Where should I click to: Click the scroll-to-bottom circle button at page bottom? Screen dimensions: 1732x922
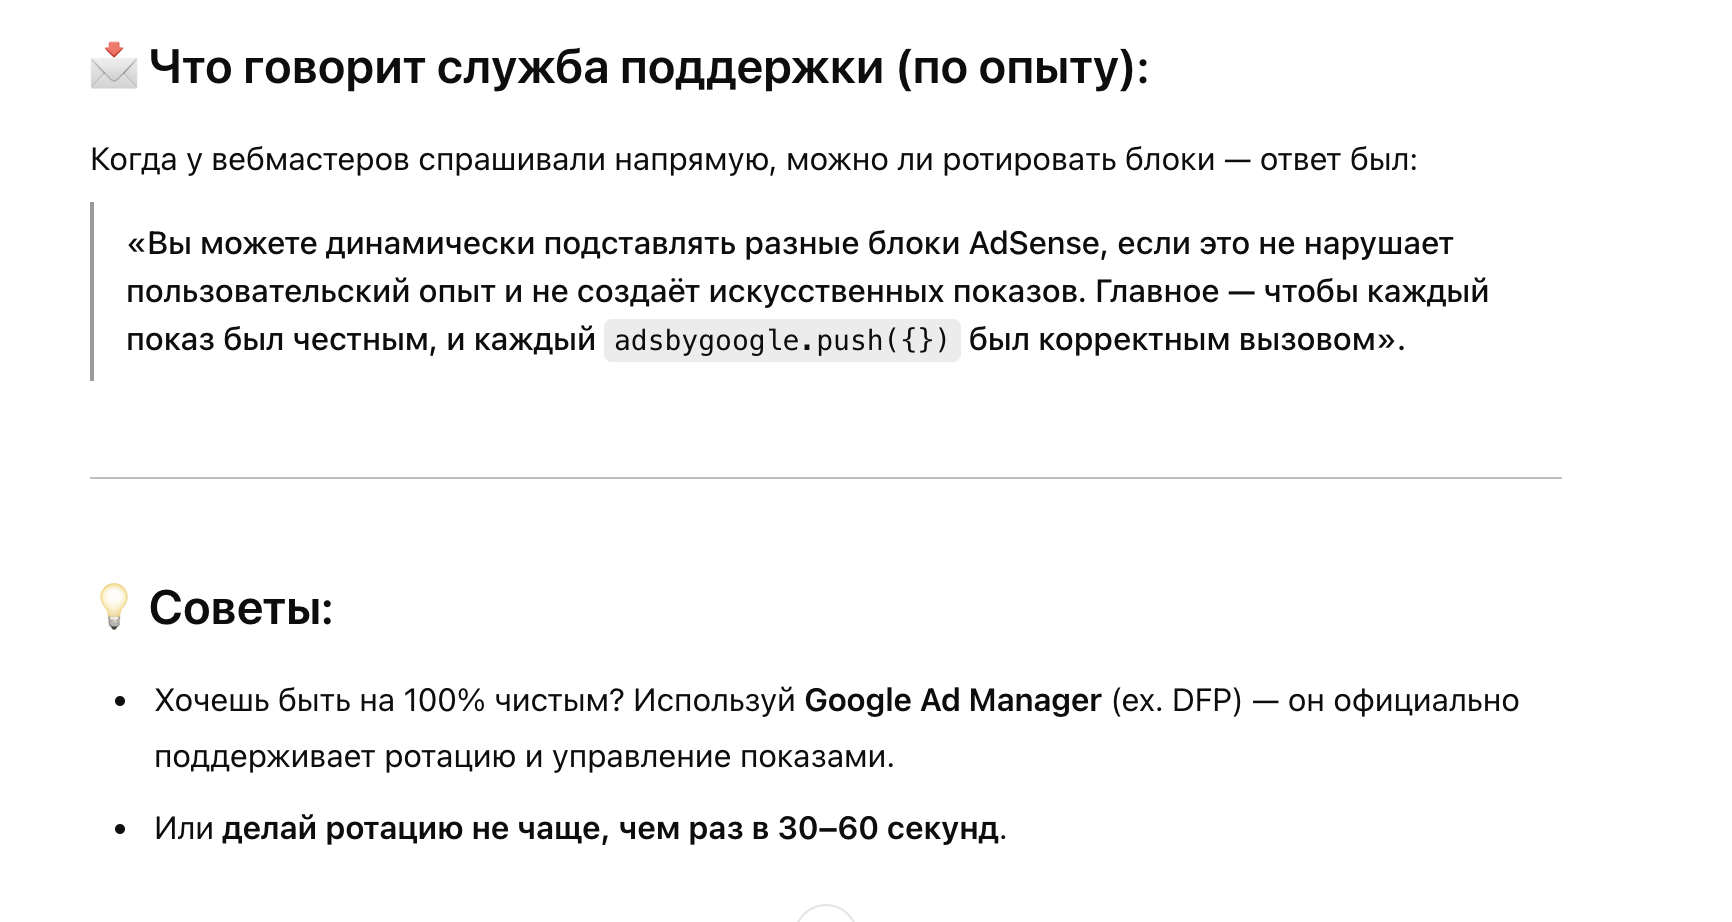pos(826,914)
